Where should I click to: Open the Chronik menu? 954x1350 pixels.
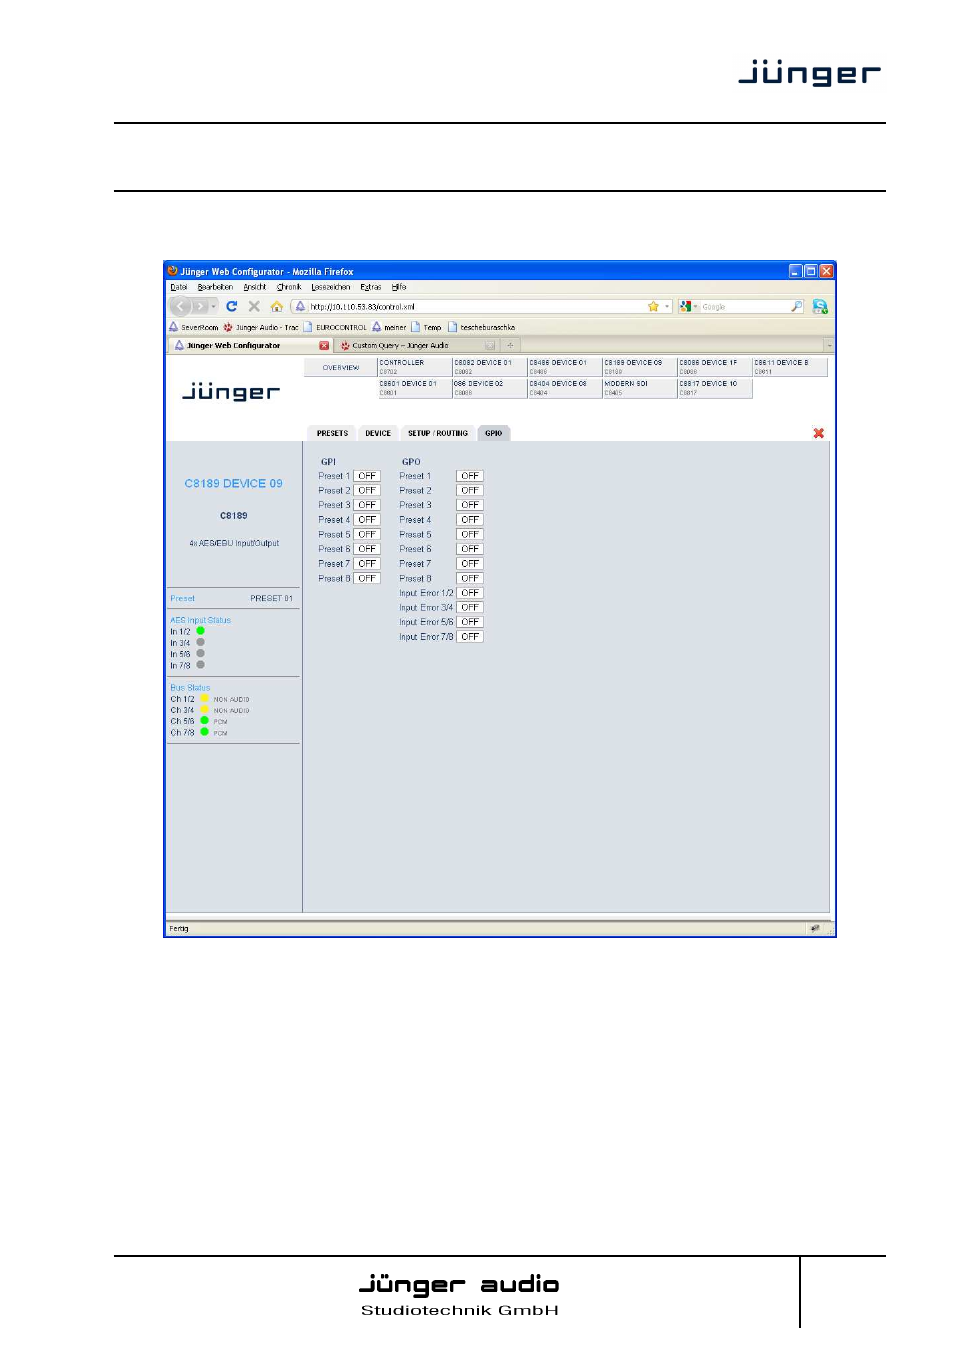tap(289, 287)
